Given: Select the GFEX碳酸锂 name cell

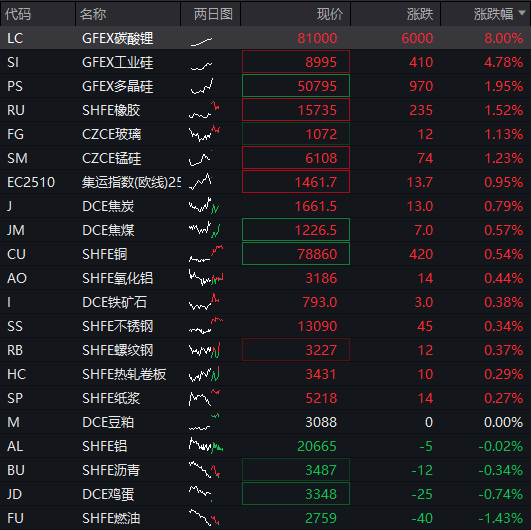Looking at the screenshot, I should [x=118, y=38].
